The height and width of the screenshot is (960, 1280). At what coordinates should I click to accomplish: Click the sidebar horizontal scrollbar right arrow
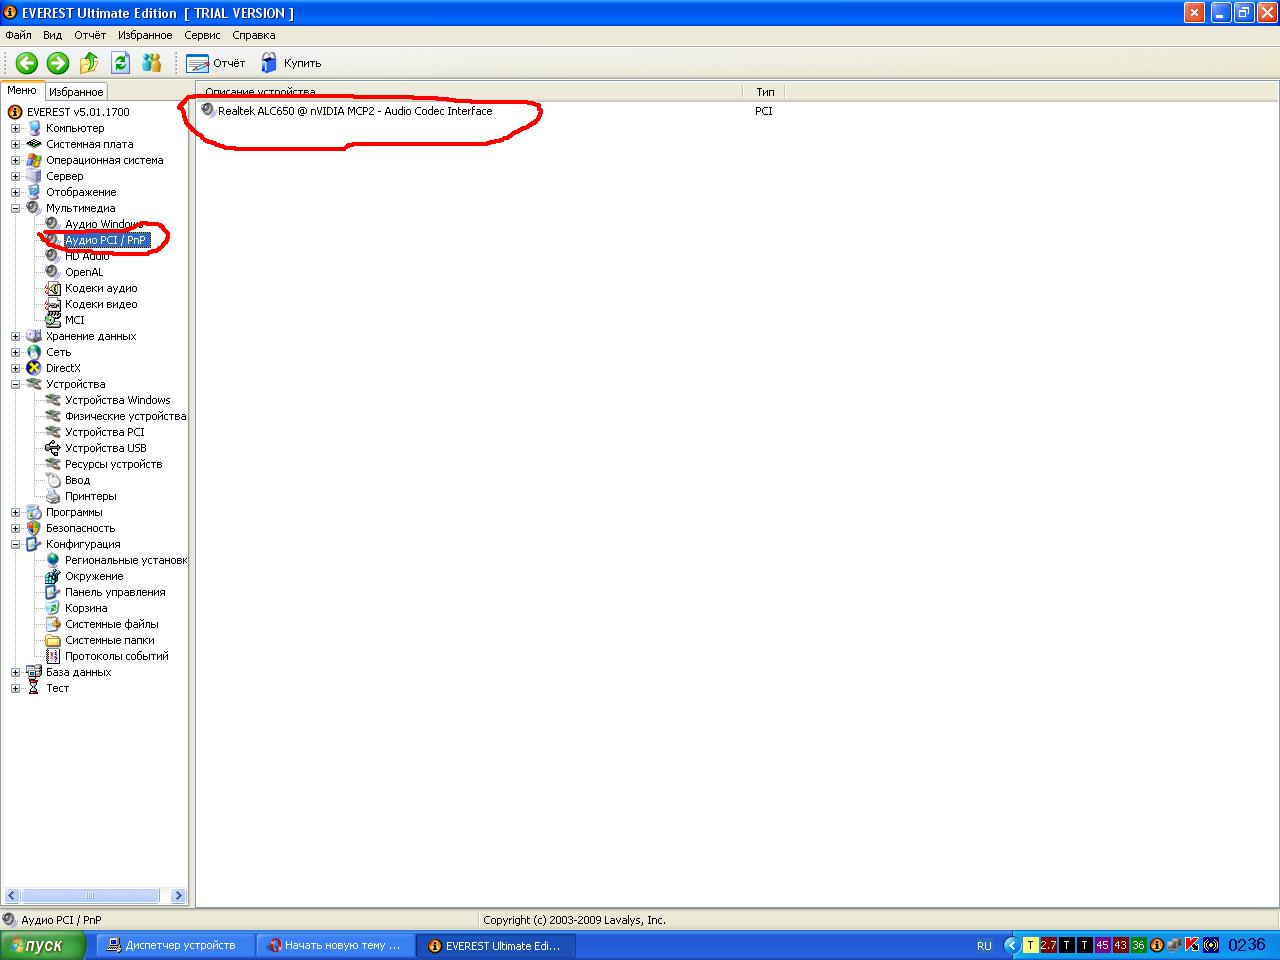(179, 896)
